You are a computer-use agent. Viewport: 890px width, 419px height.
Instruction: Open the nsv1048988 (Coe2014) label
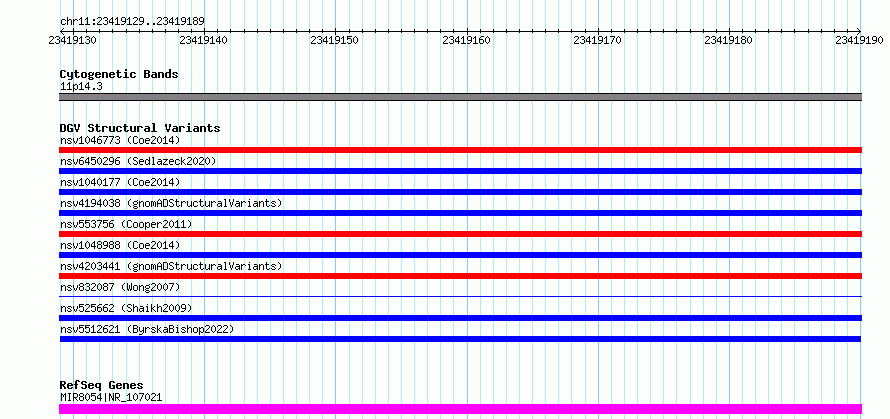click(120, 245)
